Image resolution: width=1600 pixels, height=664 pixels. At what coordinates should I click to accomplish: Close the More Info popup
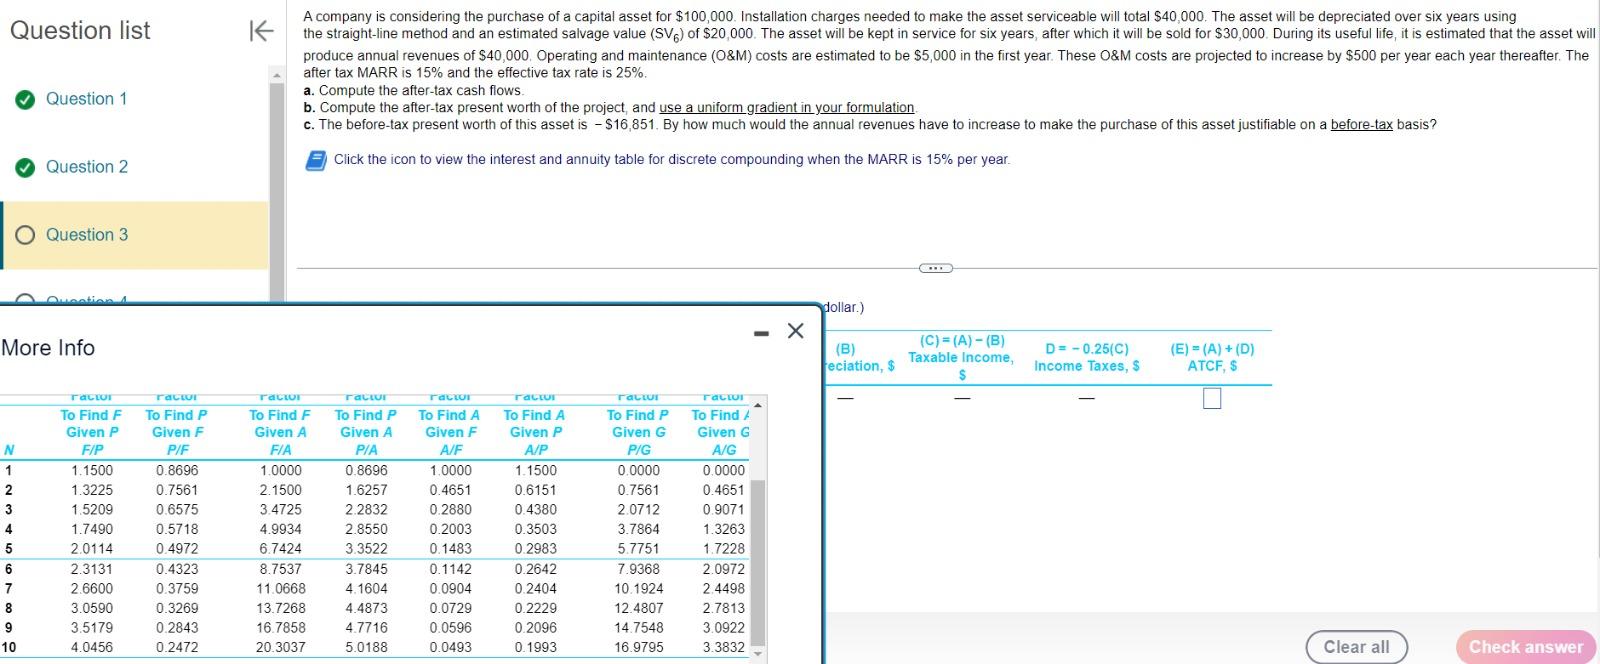pos(795,331)
